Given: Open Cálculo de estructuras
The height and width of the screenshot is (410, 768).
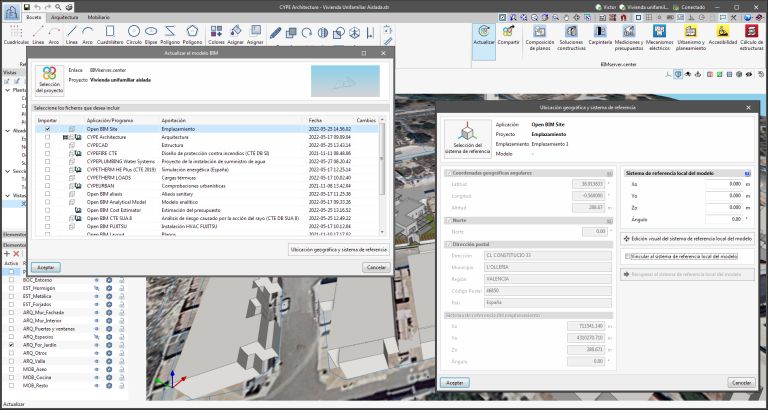Looking at the screenshot, I should 751,38.
